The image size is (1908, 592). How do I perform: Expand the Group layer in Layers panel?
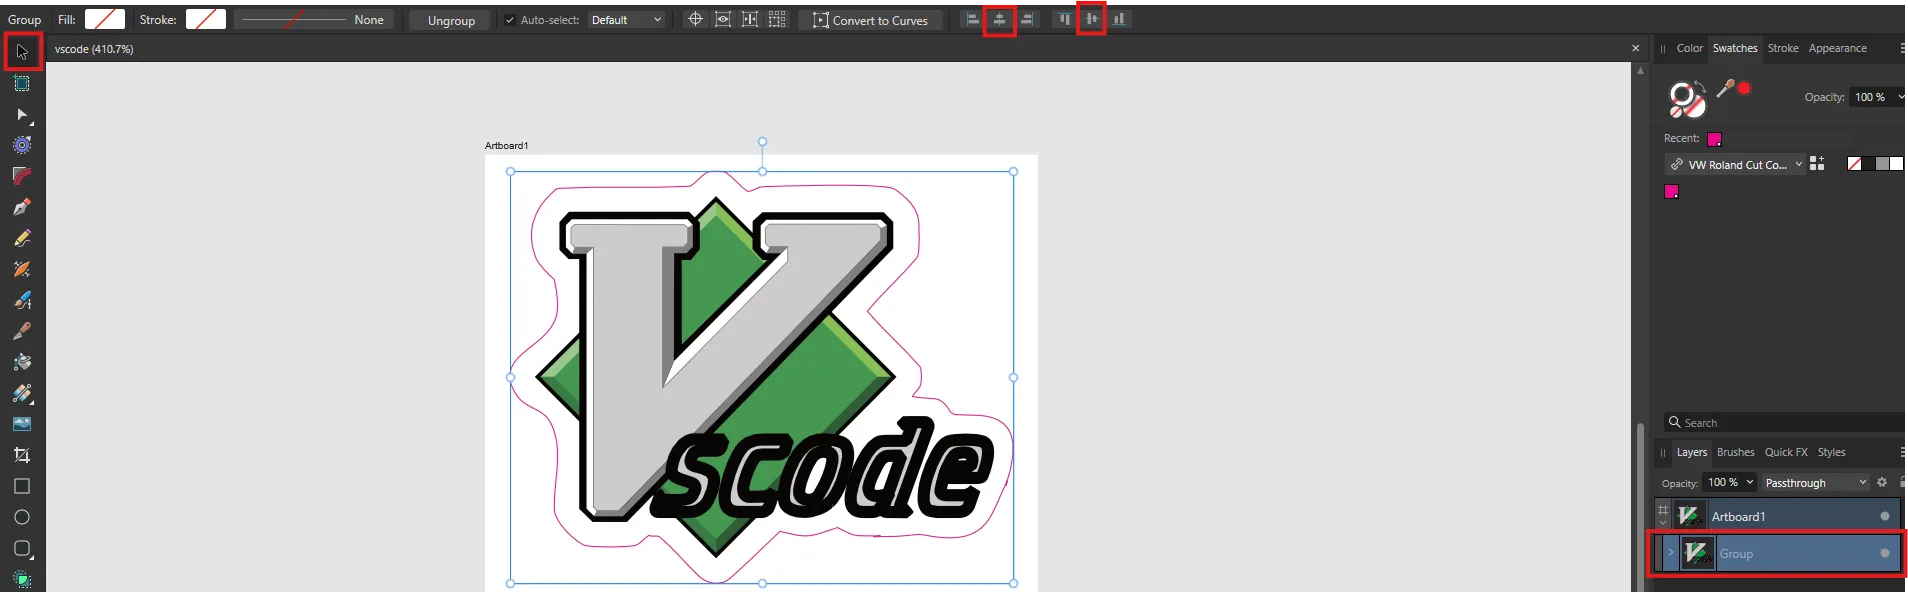tap(1670, 553)
